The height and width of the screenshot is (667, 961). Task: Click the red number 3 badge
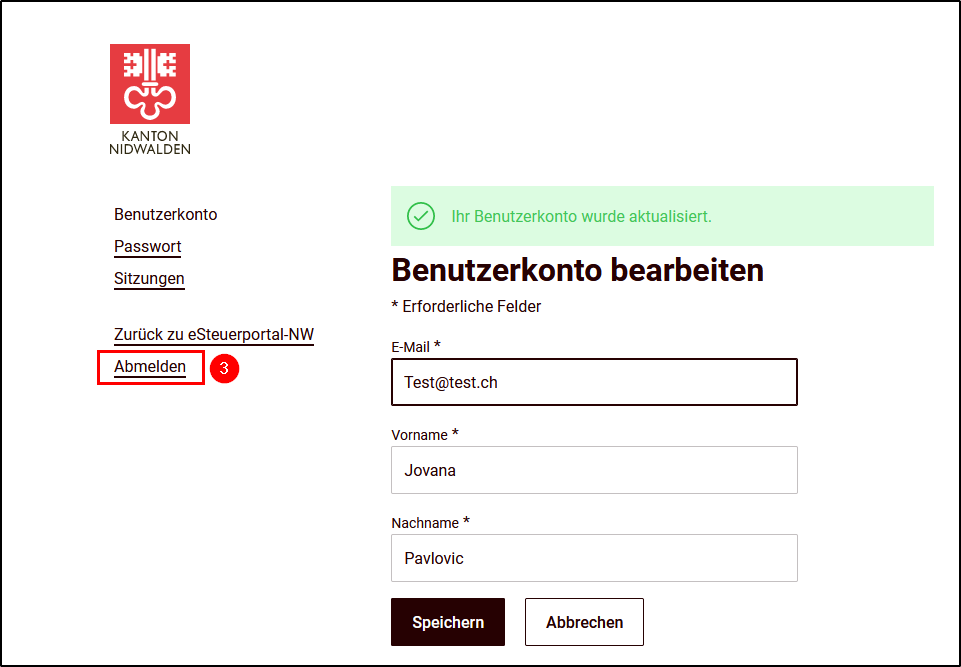pyautogui.click(x=224, y=368)
